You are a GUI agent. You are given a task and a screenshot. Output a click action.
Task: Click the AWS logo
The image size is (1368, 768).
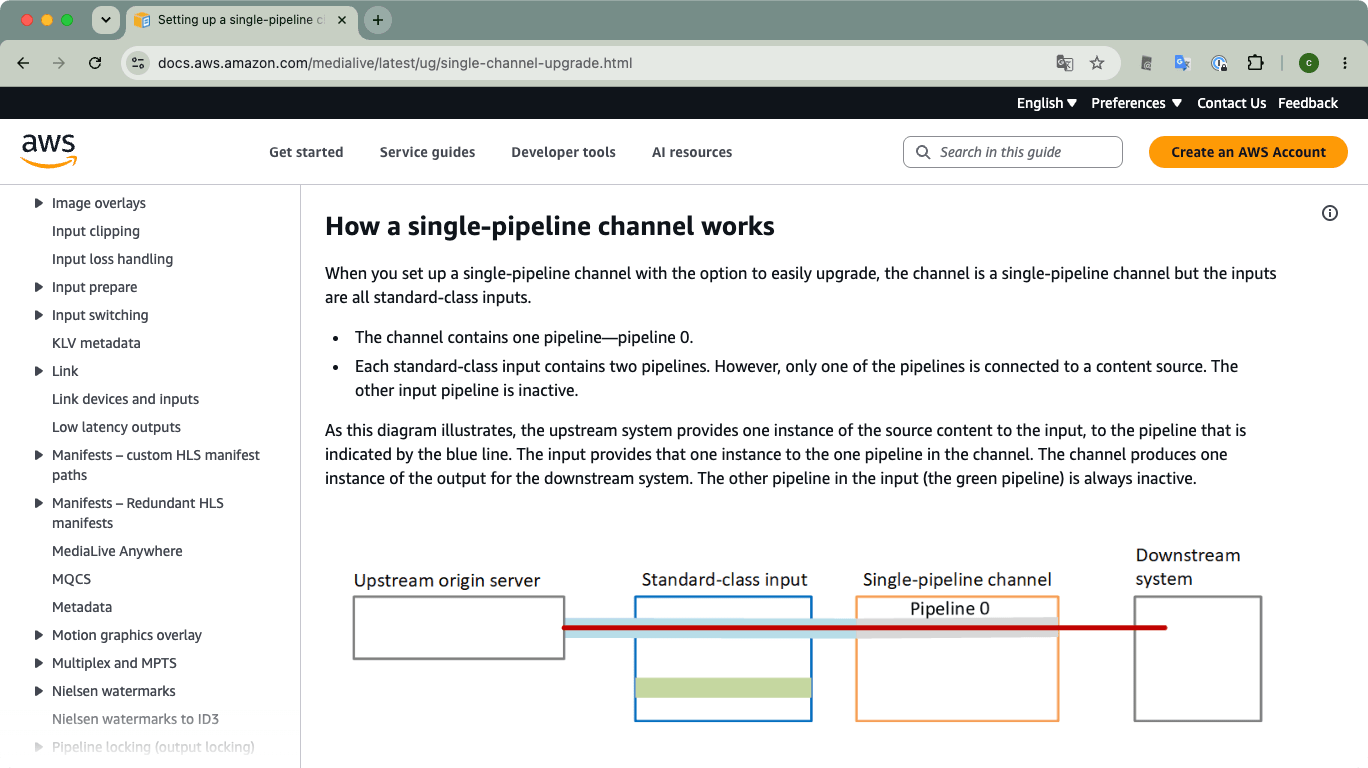[x=49, y=151]
